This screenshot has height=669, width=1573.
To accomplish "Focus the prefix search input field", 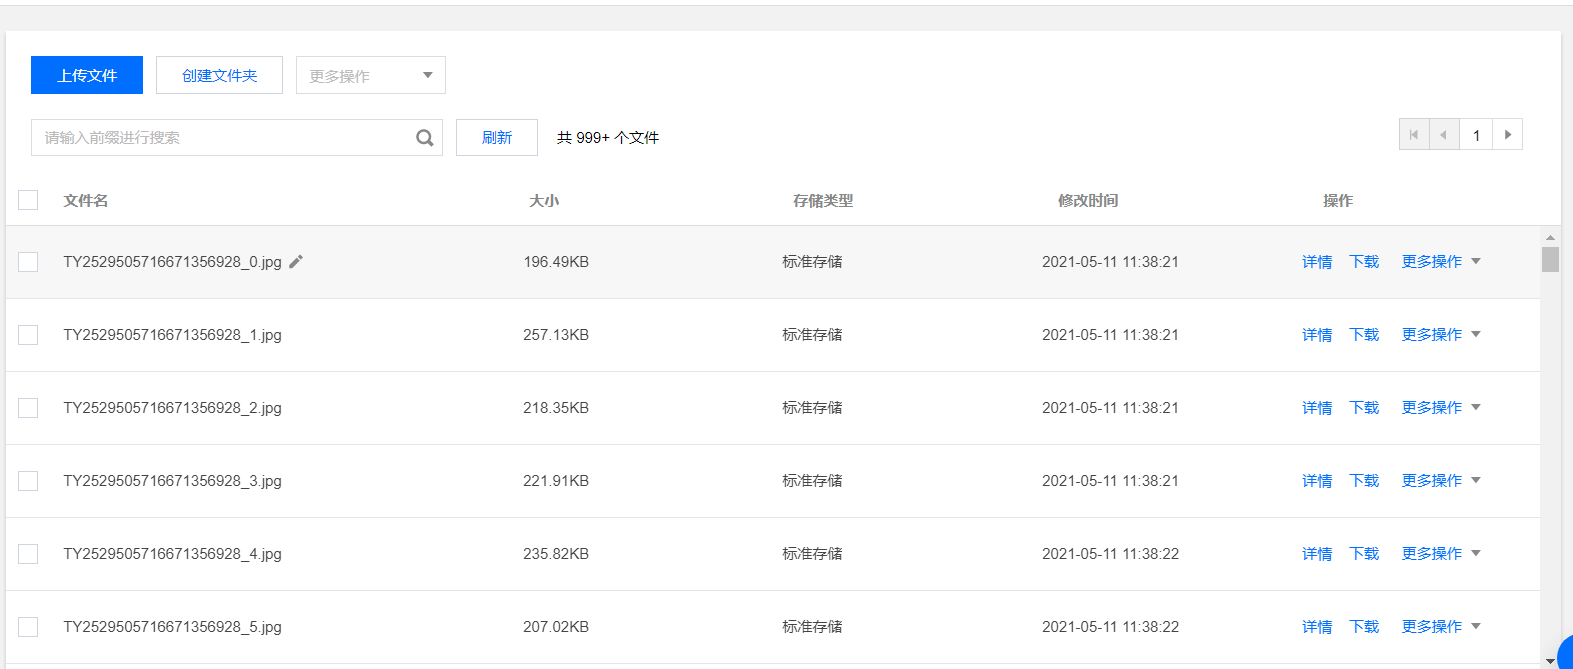I will [x=237, y=138].
